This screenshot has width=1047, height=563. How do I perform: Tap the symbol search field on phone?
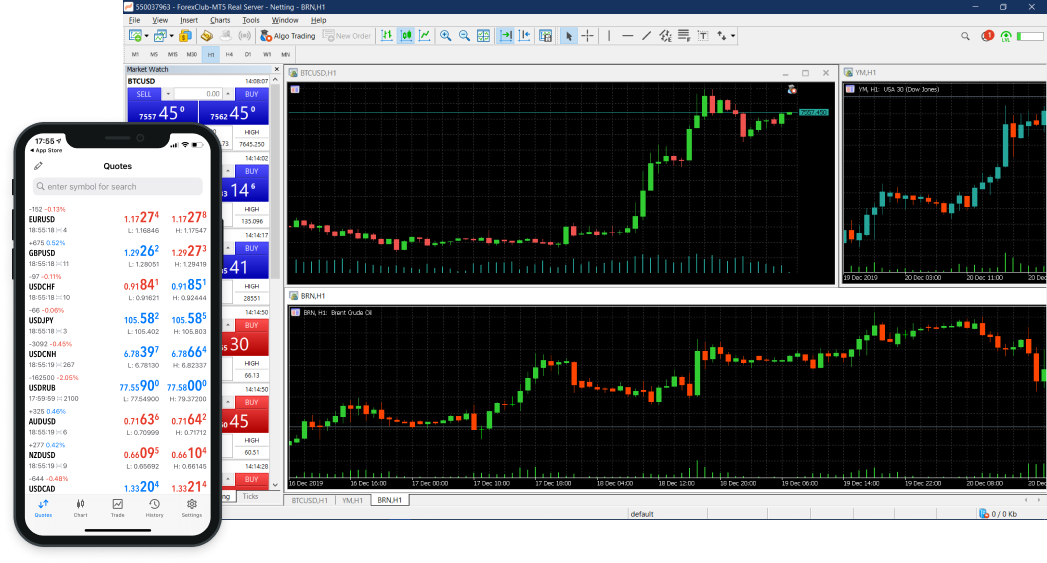pyautogui.click(x=118, y=186)
